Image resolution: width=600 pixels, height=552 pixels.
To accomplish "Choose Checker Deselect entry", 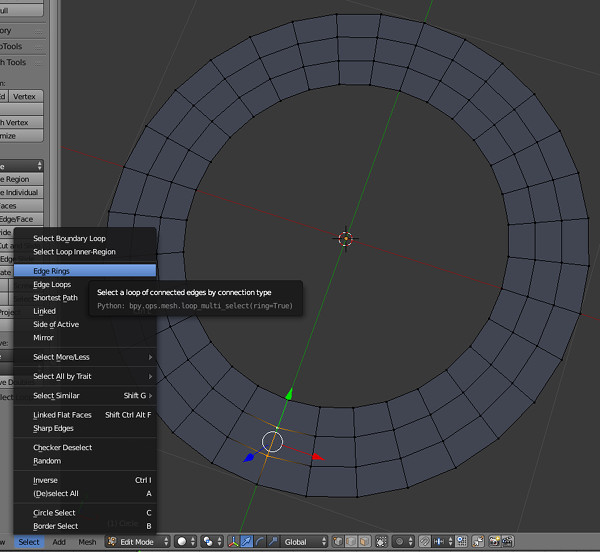I will (x=85, y=447).
